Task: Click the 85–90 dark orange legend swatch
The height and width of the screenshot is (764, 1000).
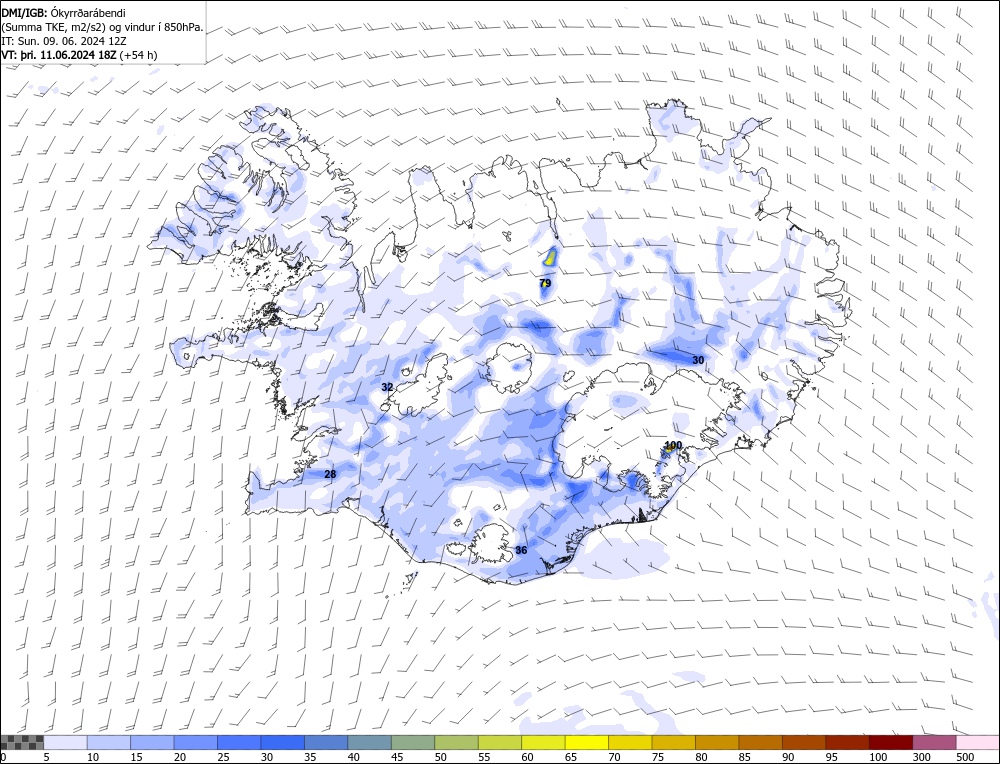Action: tap(760, 742)
